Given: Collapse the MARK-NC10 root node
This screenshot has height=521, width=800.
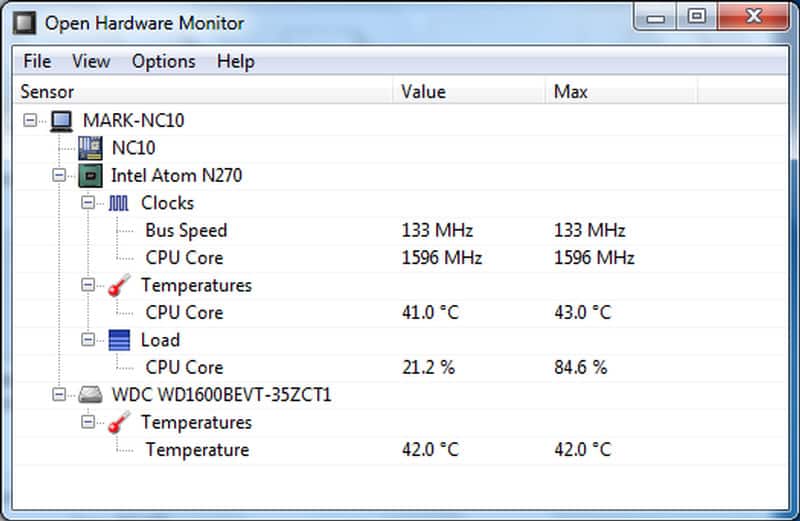Looking at the screenshot, I should click(x=32, y=121).
